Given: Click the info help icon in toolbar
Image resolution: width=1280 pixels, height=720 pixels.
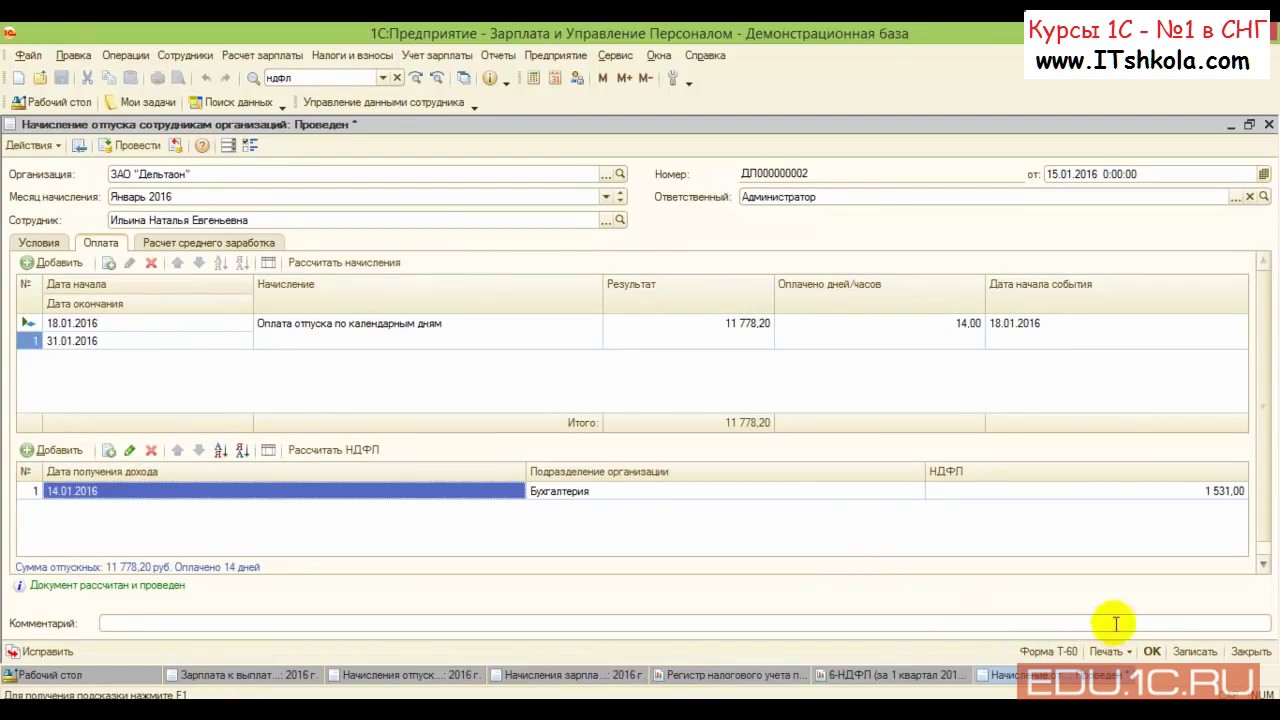Looking at the screenshot, I should pyautogui.click(x=490, y=78).
